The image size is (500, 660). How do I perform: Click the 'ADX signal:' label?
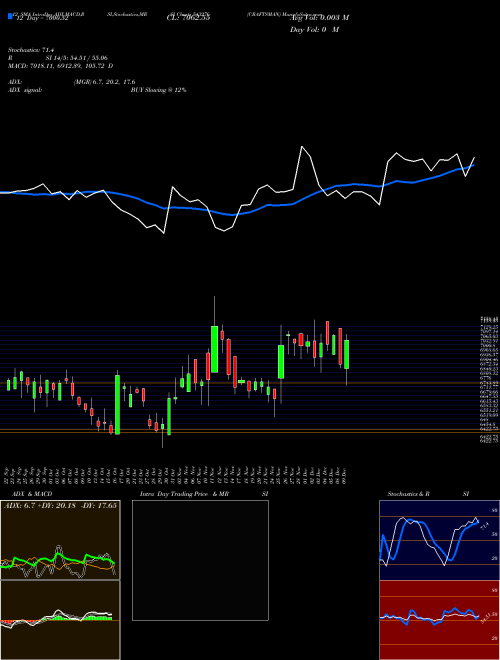pyautogui.click(x=24, y=90)
